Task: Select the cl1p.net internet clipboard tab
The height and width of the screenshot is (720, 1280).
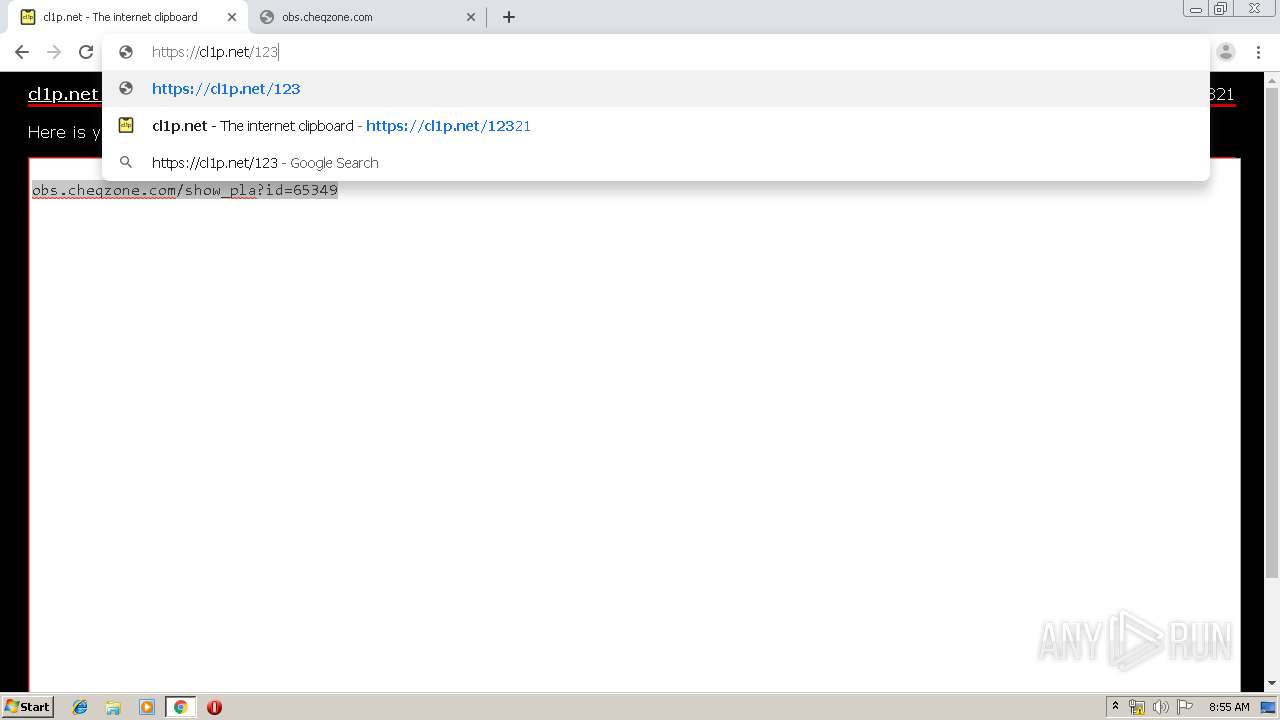Action: coord(128,17)
